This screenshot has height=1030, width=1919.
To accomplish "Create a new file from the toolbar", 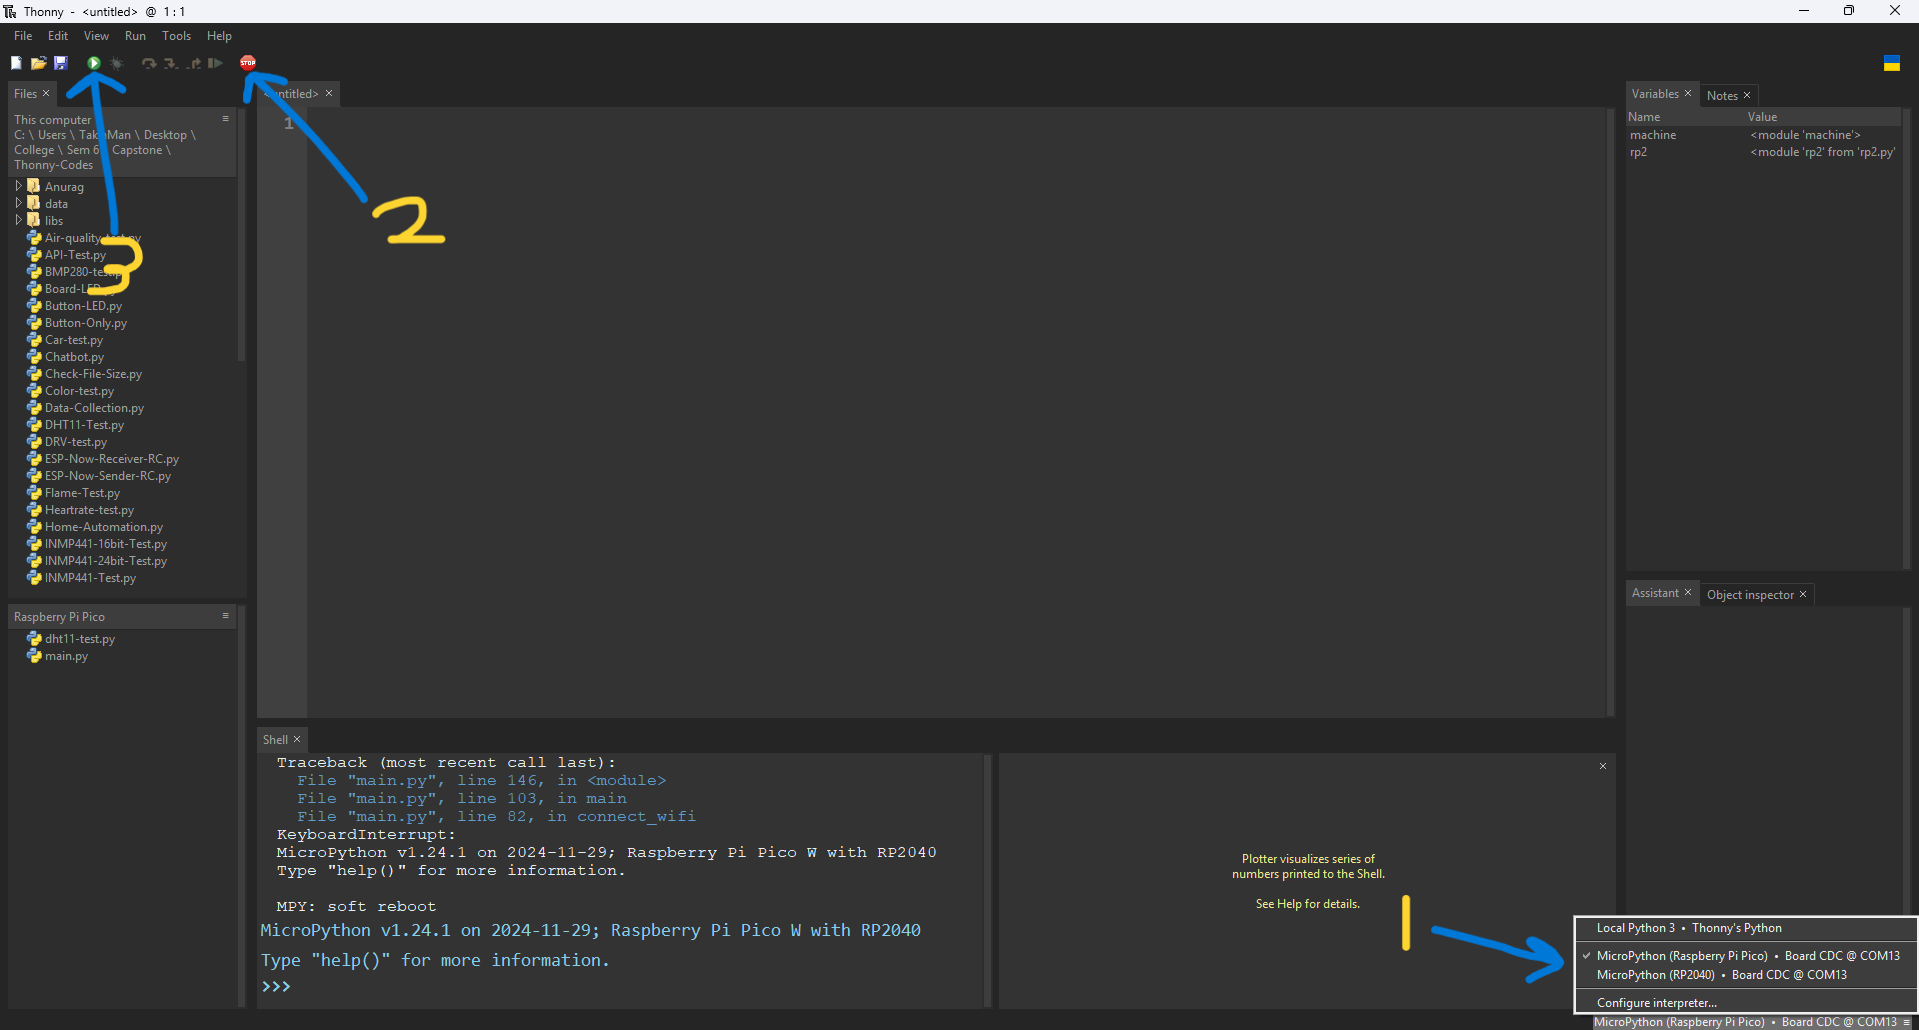I will pyautogui.click(x=16, y=63).
